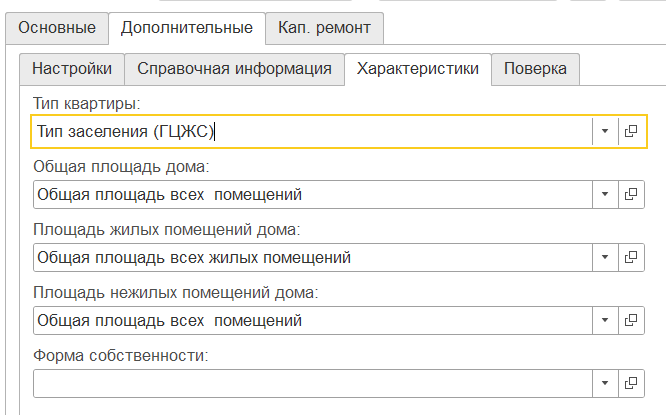
Task: Click Площадь жилых помещений дома input field
Action: 310,257
